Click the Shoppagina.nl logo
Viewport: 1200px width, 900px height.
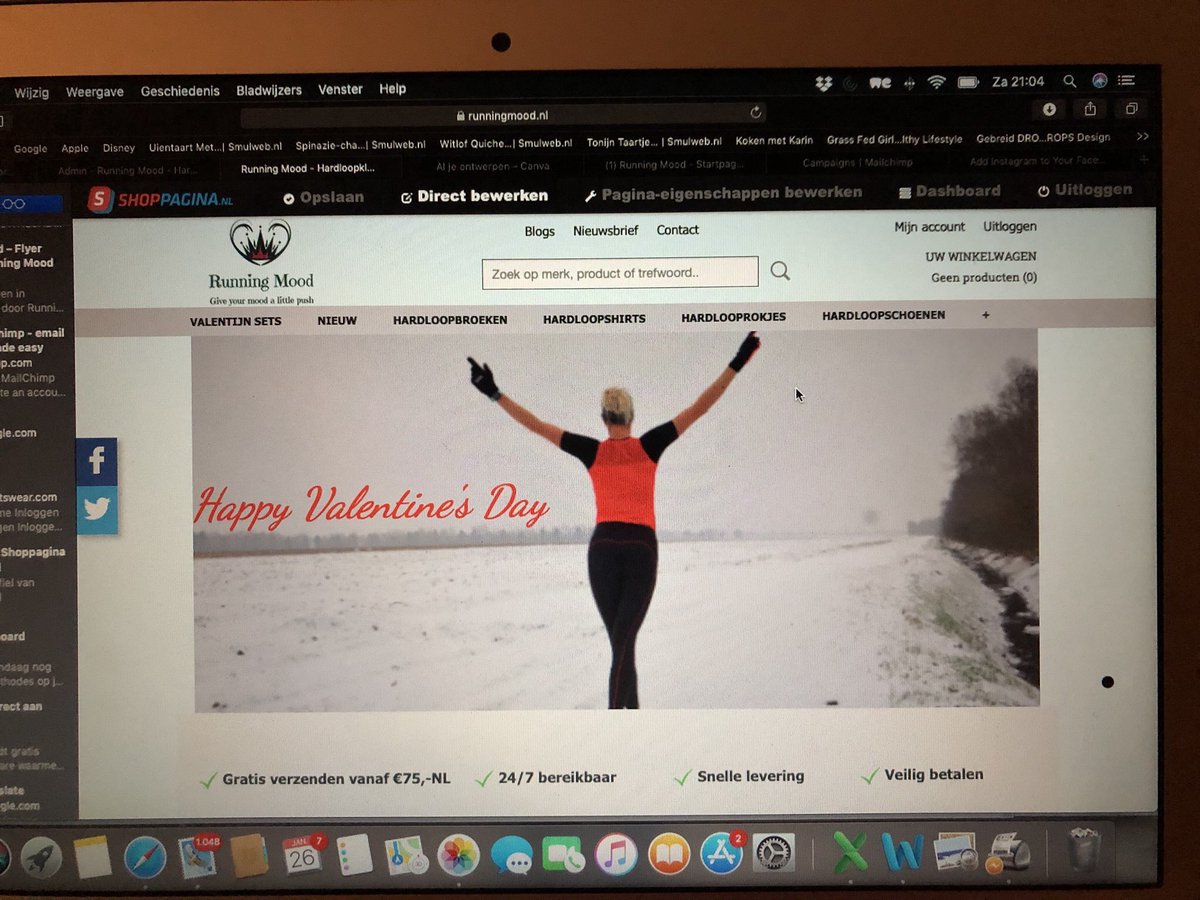(x=162, y=200)
